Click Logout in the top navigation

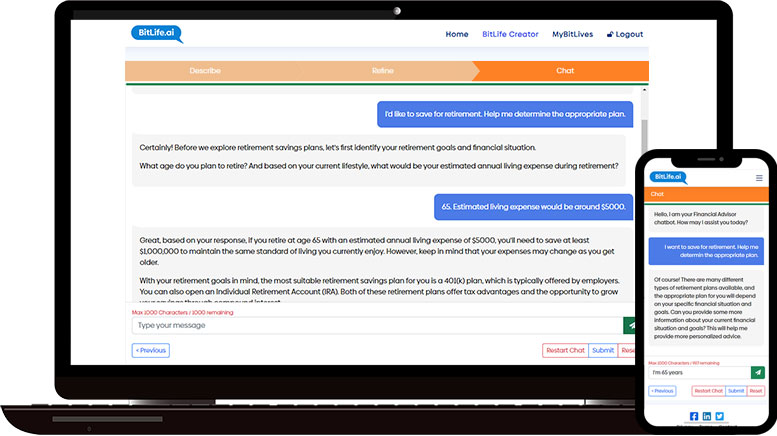point(625,34)
